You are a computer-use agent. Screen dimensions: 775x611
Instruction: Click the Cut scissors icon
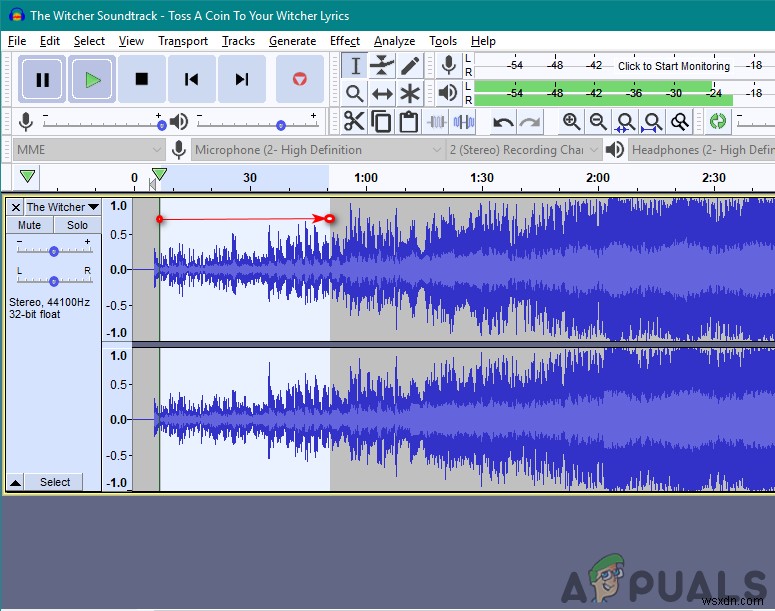[x=354, y=122]
